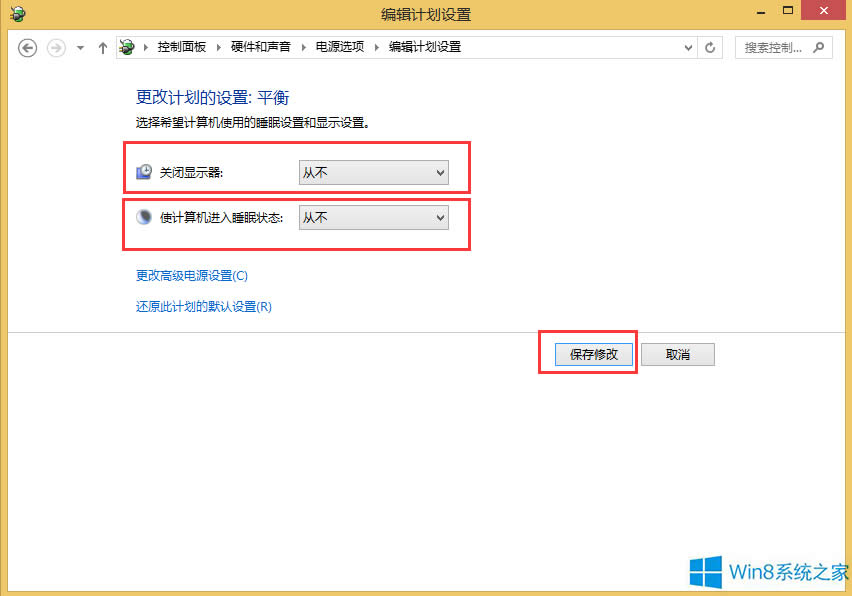Click the up arrow to go to parent folder

pyautogui.click(x=102, y=47)
